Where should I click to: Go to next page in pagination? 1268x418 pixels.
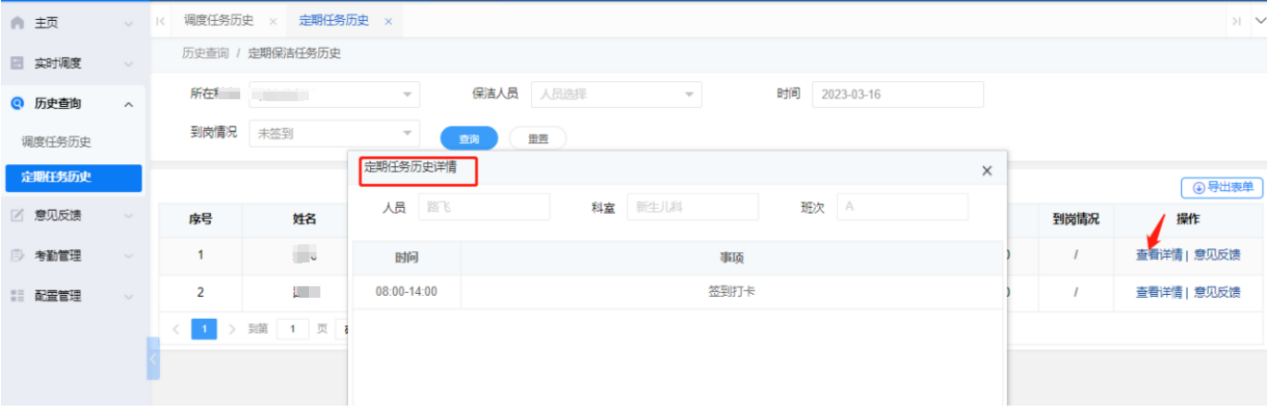pyautogui.click(x=231, y=328)
